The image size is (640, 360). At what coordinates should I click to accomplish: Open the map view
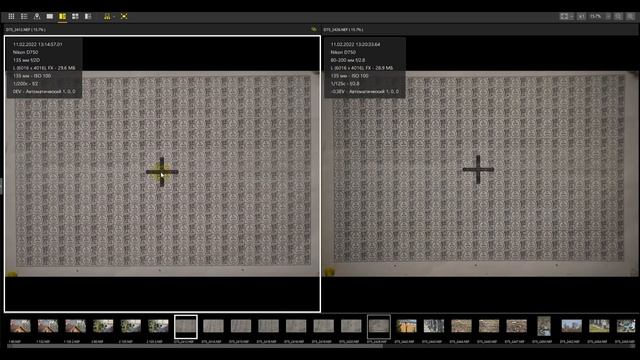click(x=37, y=16)
